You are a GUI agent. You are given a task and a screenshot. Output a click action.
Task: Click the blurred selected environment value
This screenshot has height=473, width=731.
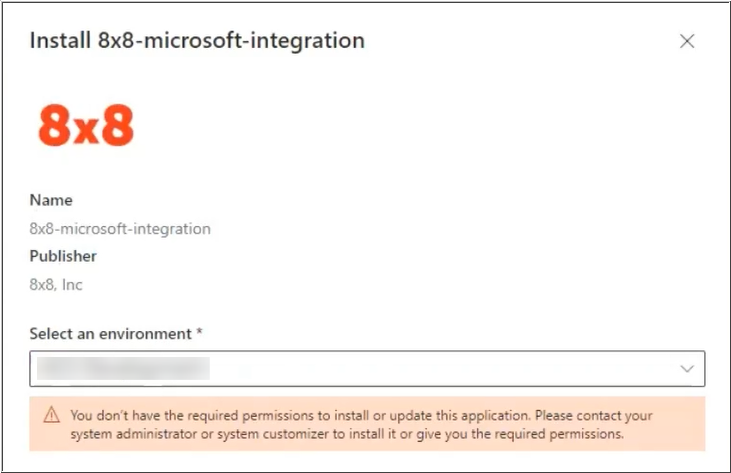click(x=123, y=369)
